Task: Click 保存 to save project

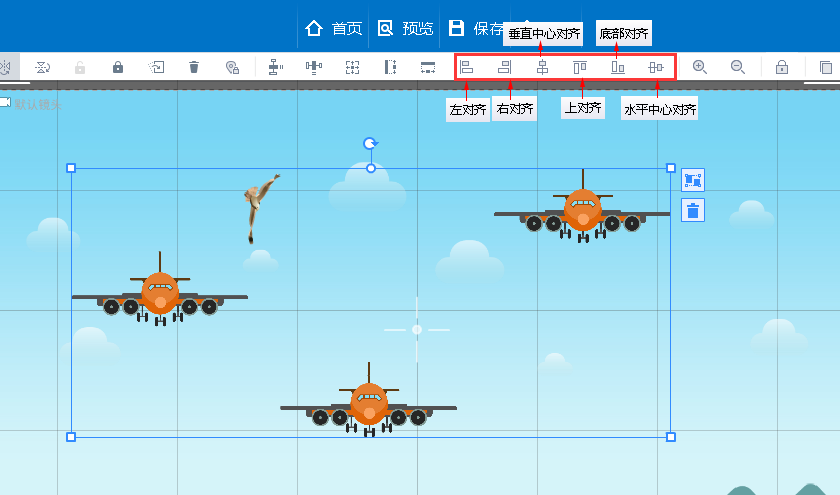Action: pos(477,28)
